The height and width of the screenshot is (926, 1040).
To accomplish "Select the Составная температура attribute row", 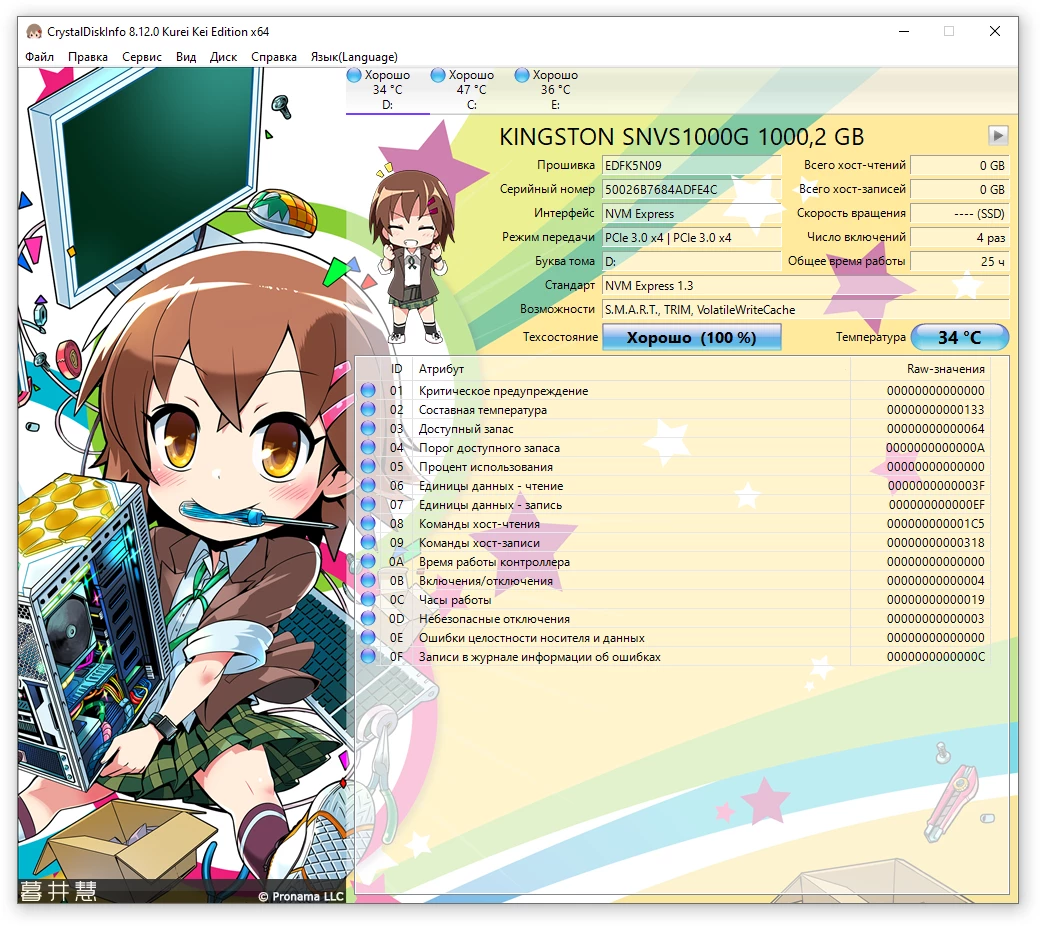I will click(673, 409).
